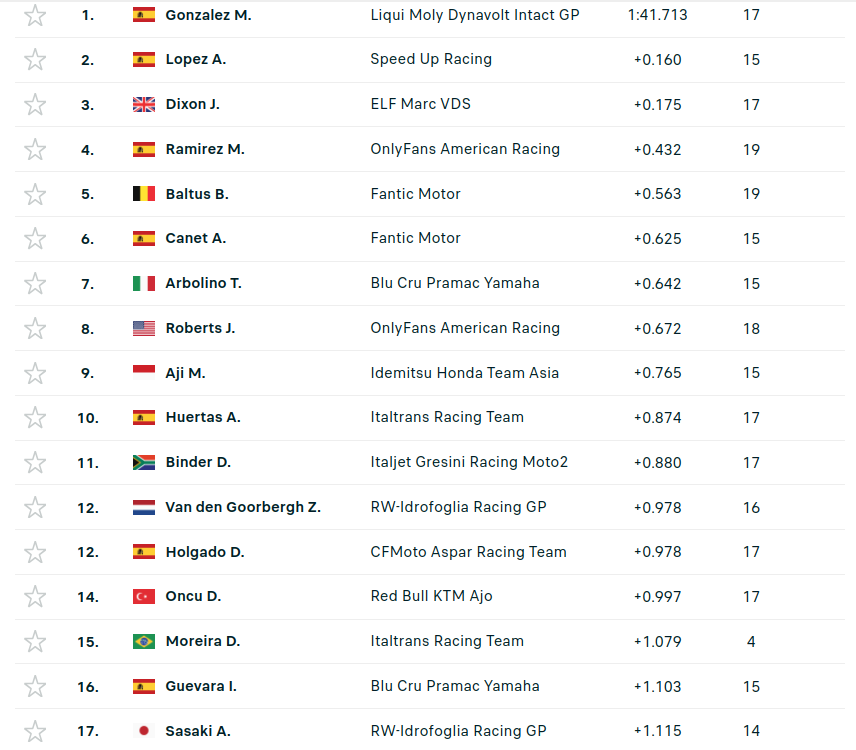
Task: Click the Brazilian flag beside Moreira D.
Action: click(x=144, y=641)
